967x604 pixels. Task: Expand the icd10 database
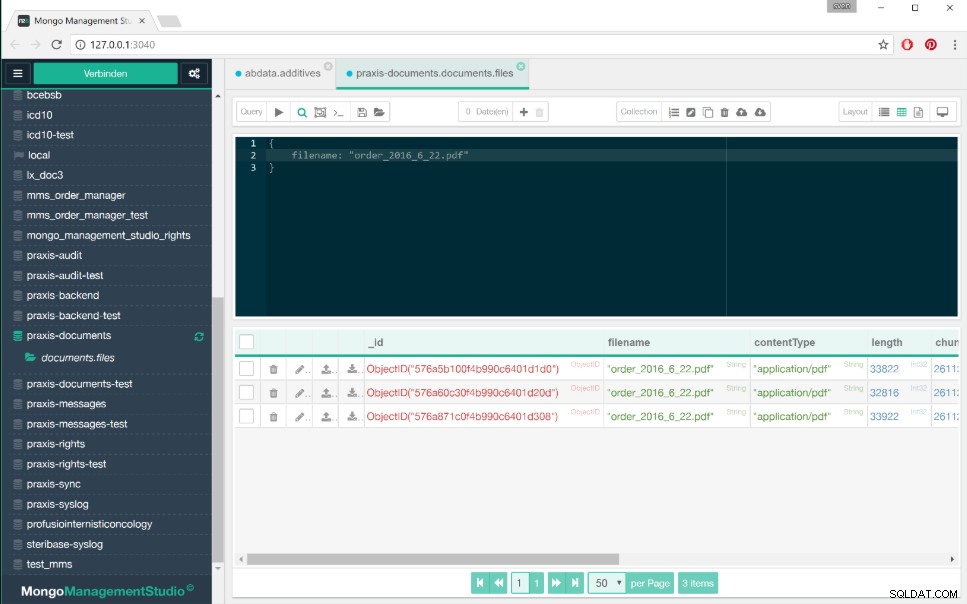point(39,115)
